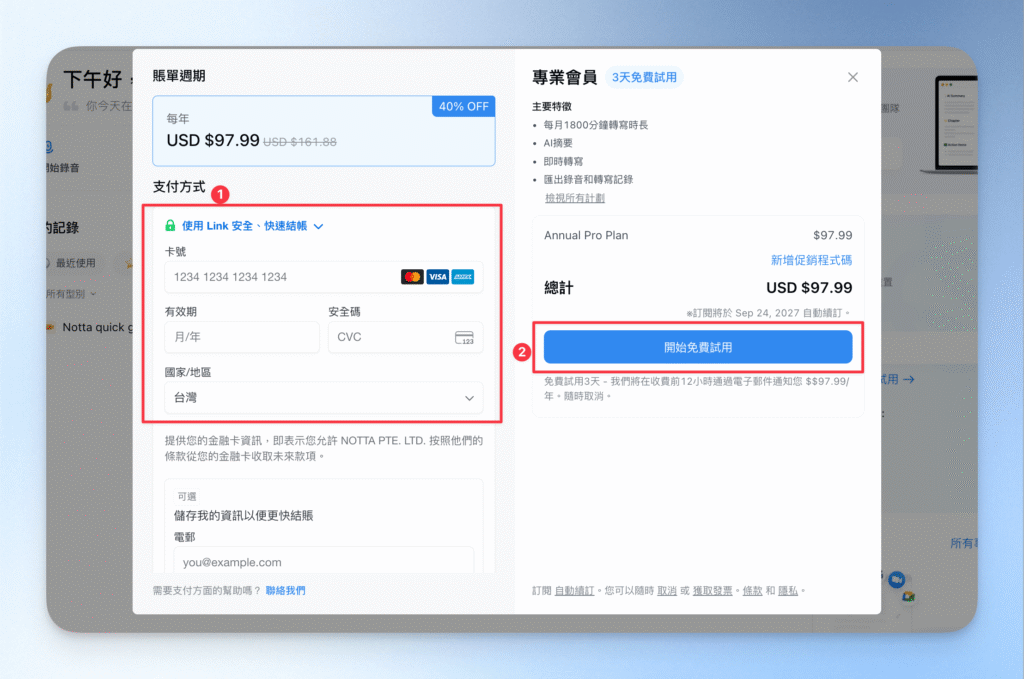
Task: Click the 取消 cancel link in footer
Action: pos(667,590)
